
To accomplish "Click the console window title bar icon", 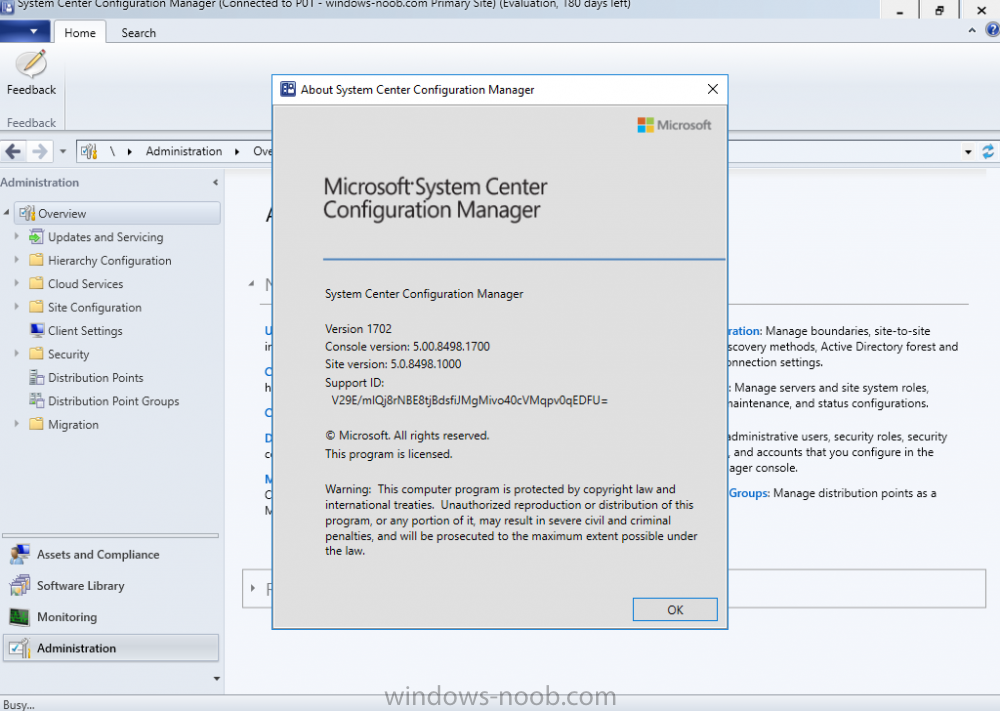I will pyautogui.click(x=7, y=6).
